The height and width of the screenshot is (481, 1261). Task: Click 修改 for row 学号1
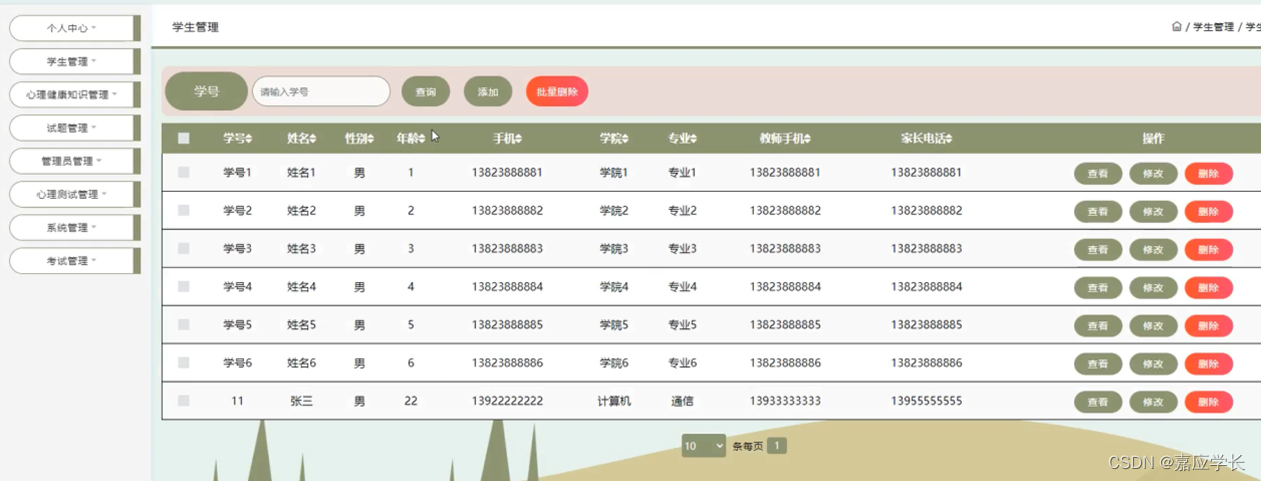point(1153,174)
